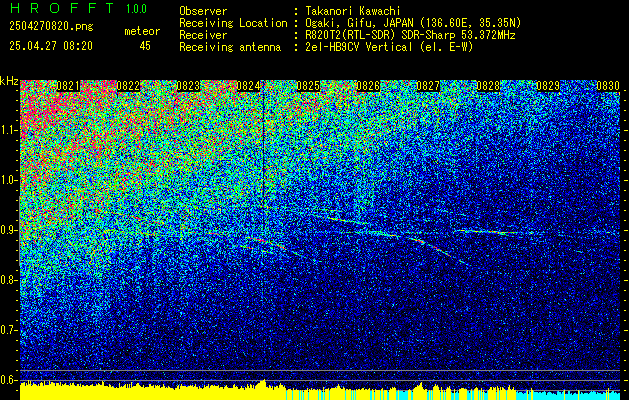Click the version number 1.0.0
This screenshot has height=400, width=629.
coord(136,9)
